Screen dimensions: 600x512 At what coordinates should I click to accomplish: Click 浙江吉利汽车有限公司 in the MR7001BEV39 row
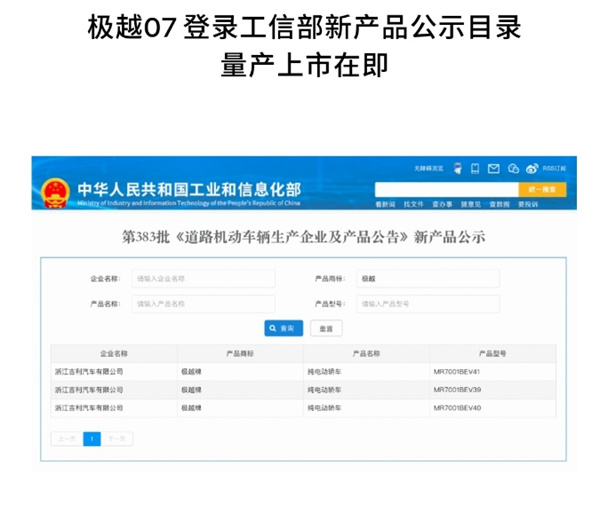[x=89, y=390]
